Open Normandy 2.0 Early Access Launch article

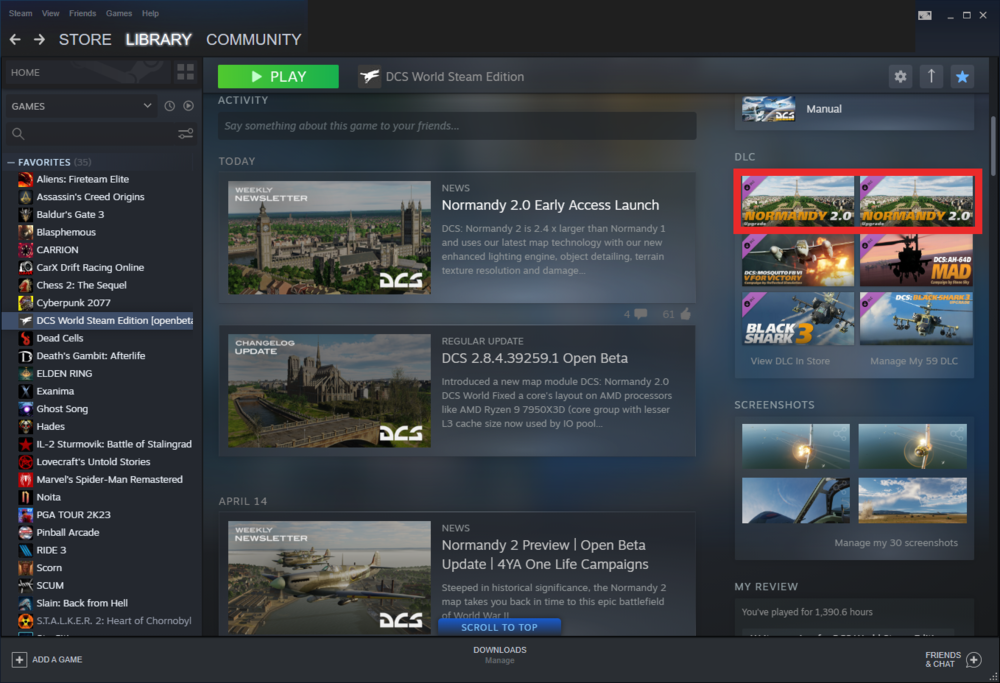(x=550, y=205)
